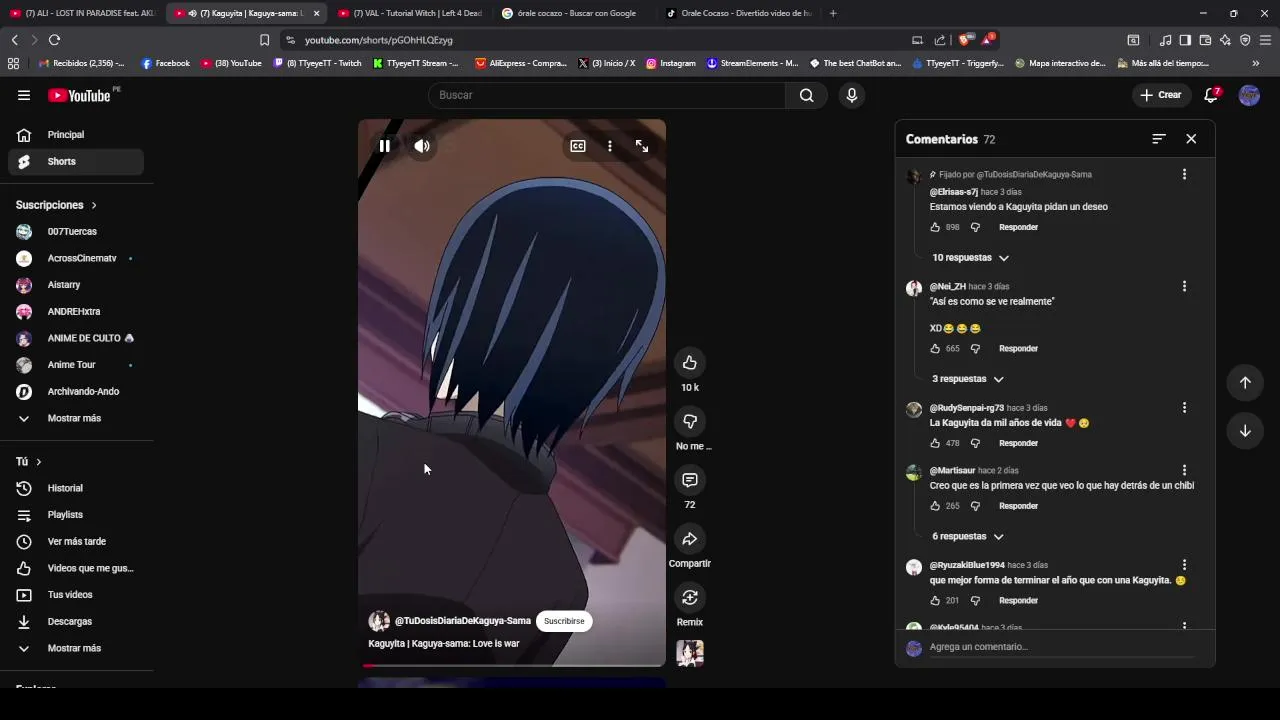Open the Crear button

(x=1161, y=95)
